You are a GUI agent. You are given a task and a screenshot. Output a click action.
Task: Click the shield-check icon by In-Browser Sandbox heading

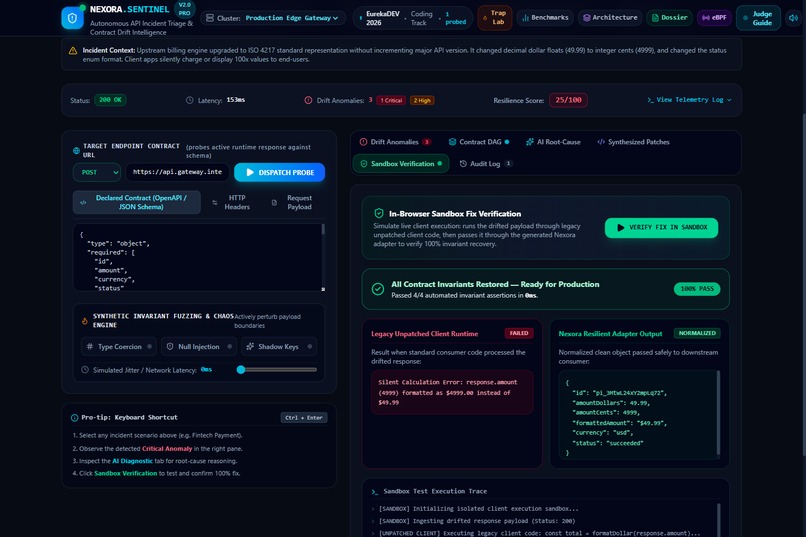379,213
